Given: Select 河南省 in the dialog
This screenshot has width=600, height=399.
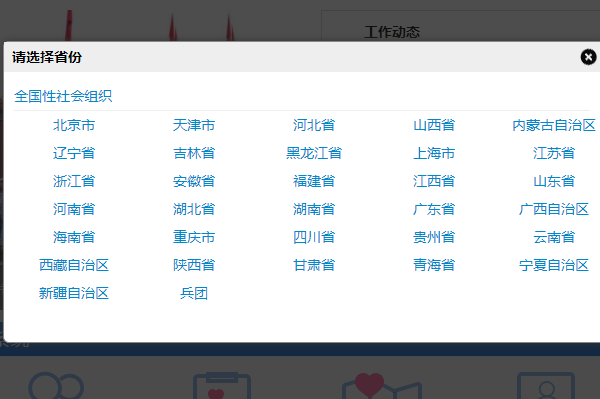Looking at the screenshot, I should point(74,209).
